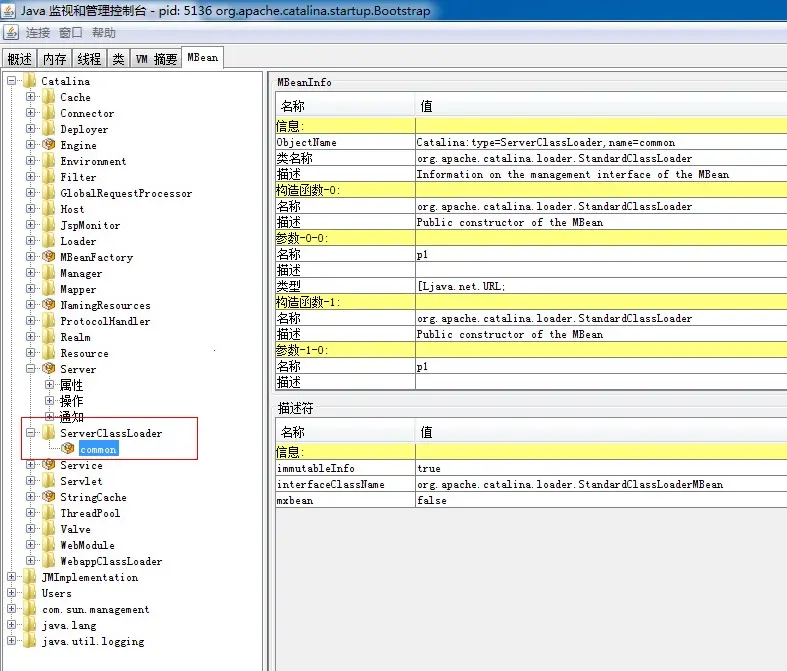Click the NamingResources bean icon
The height and width of the screenshot is (671, 787).
coord(49,305)
